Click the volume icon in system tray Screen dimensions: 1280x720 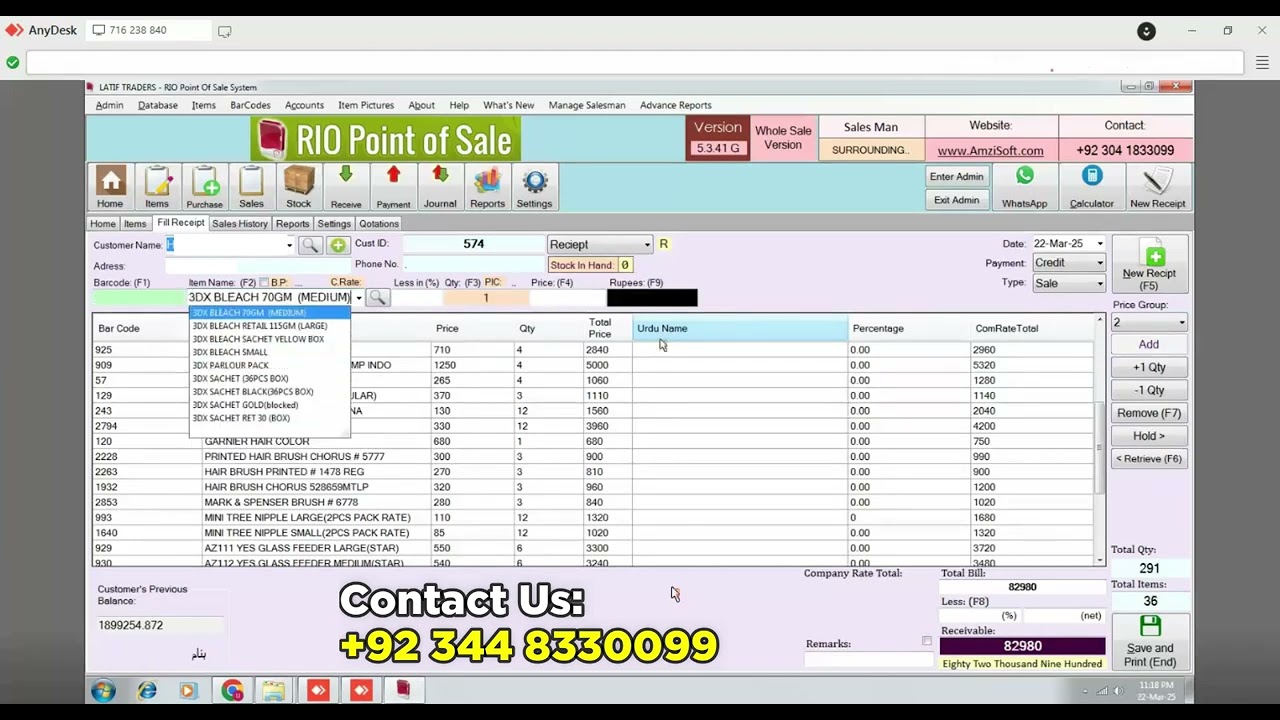1117,690
